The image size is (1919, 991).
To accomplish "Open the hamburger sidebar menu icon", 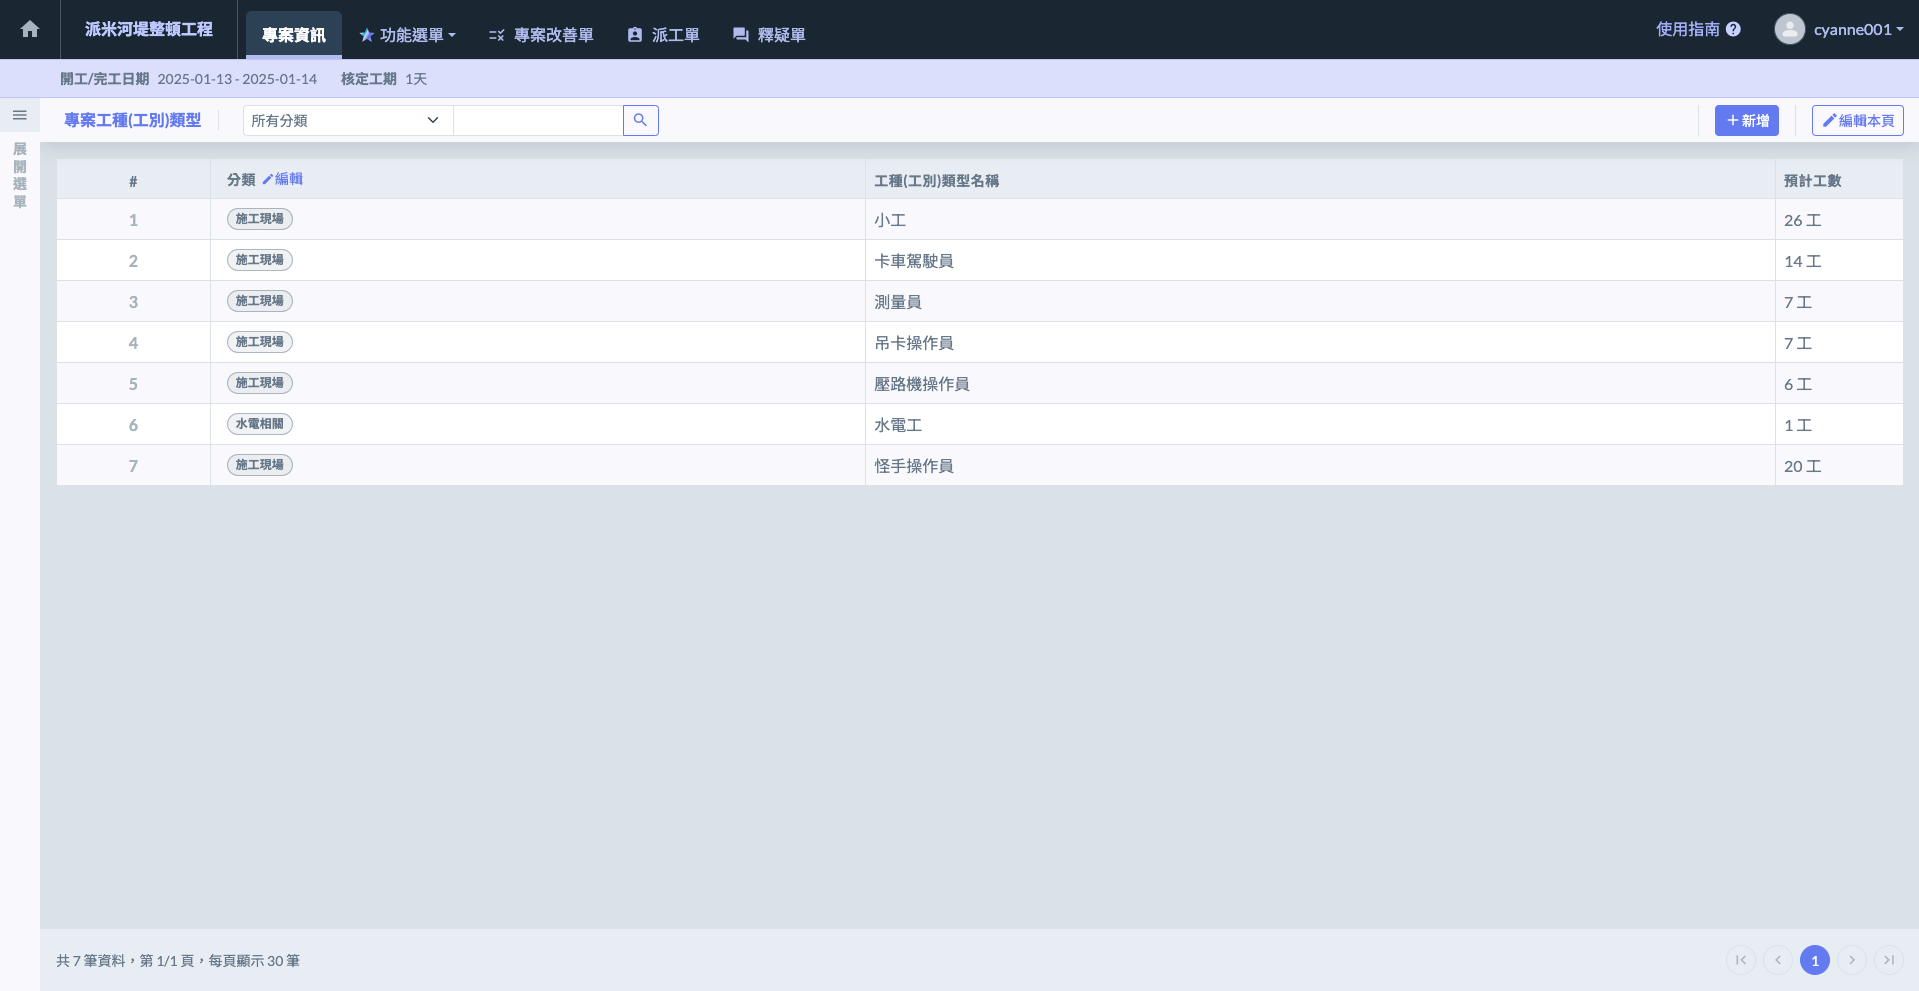I will point(19,115).
